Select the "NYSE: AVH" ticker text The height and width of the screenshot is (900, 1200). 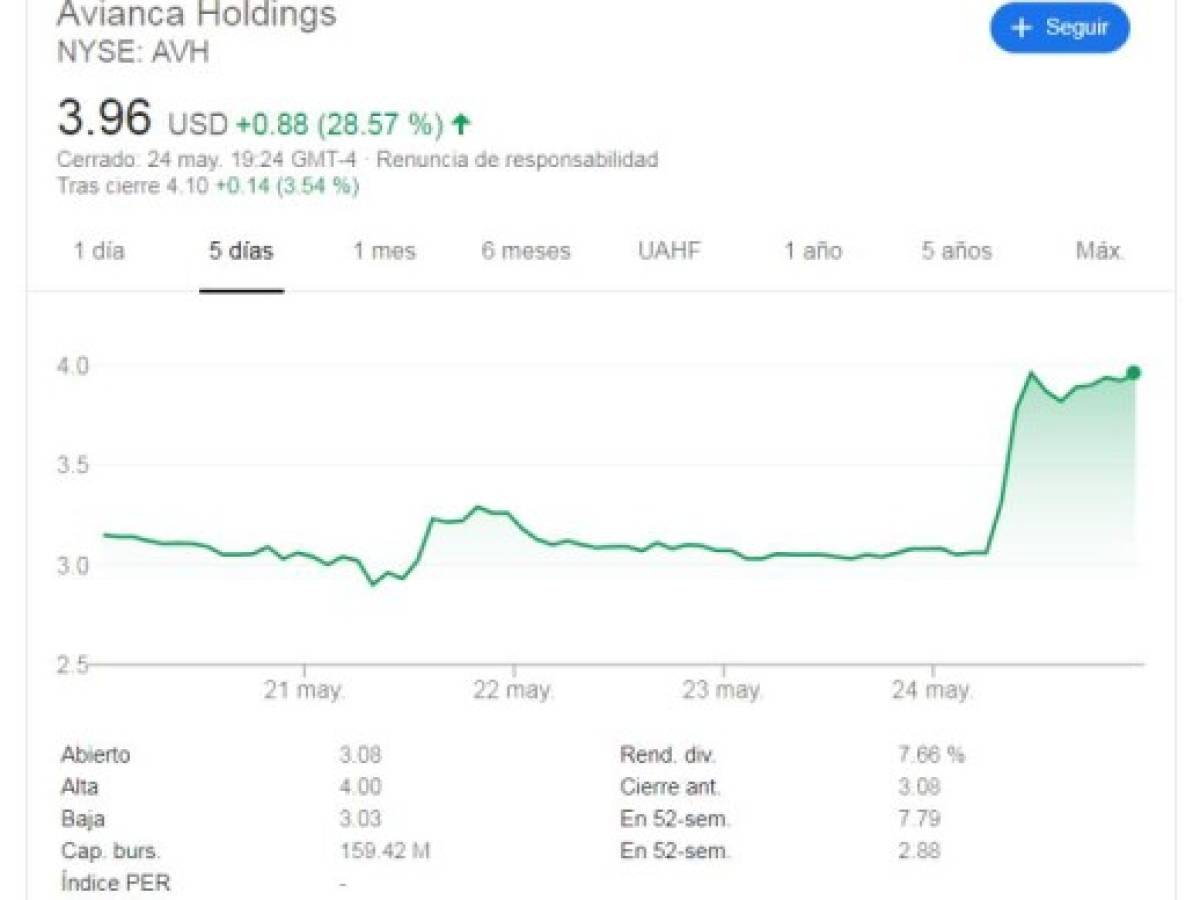tap(133, 53)
